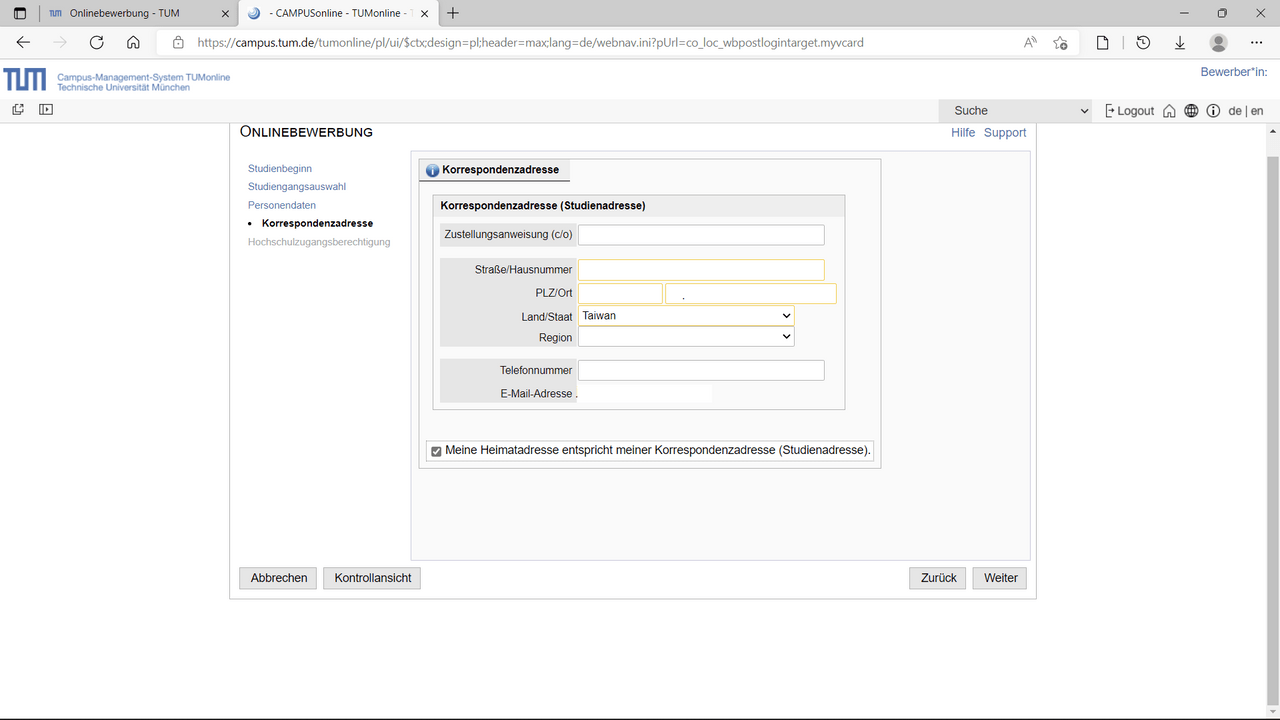Open browser downloads icon
1280x720 pixels.
pos(1180,43)
